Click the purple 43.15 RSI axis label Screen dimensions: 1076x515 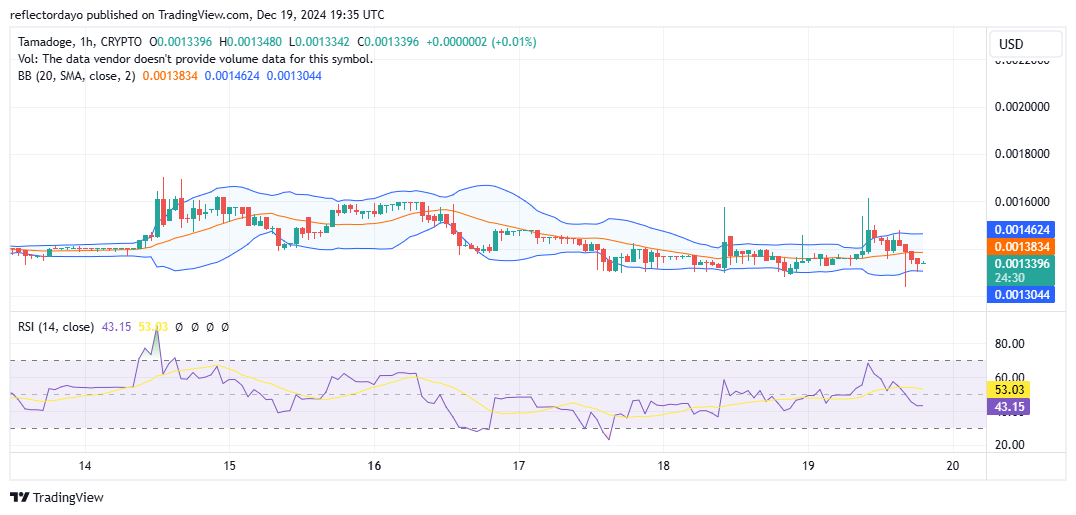tap(1007, 407)
